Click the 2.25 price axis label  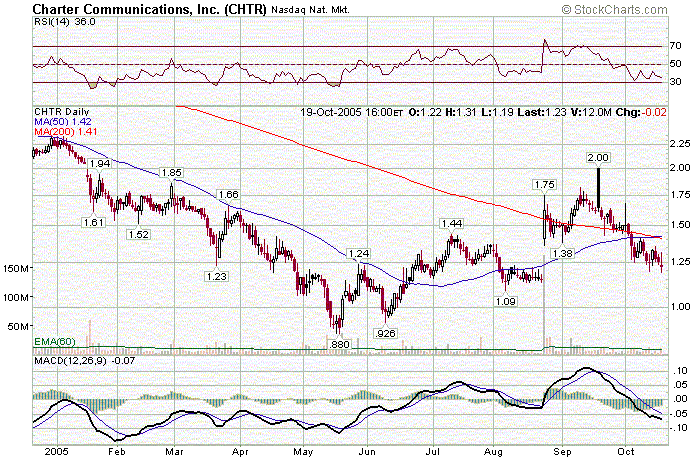point(680,144)
